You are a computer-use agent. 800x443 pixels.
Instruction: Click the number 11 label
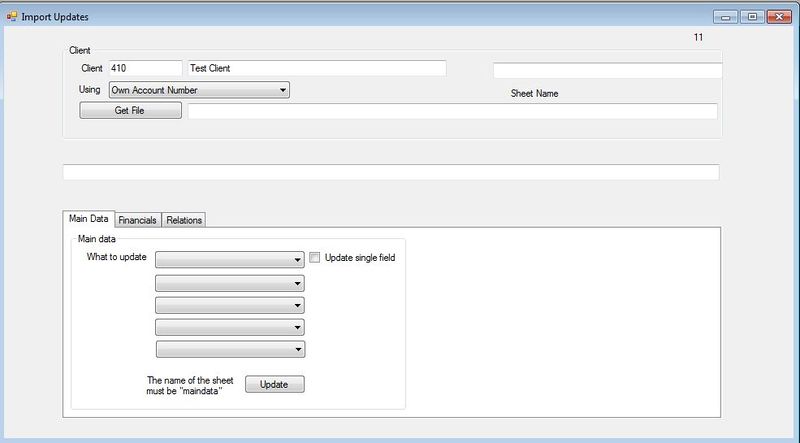coord(698,37)
